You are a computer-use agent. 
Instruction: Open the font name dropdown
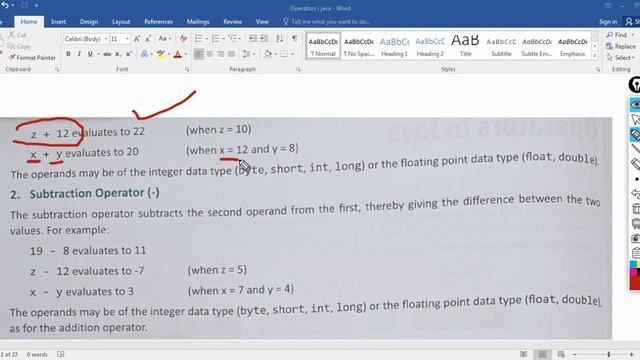pyautogui.click(x=106, y=39)
